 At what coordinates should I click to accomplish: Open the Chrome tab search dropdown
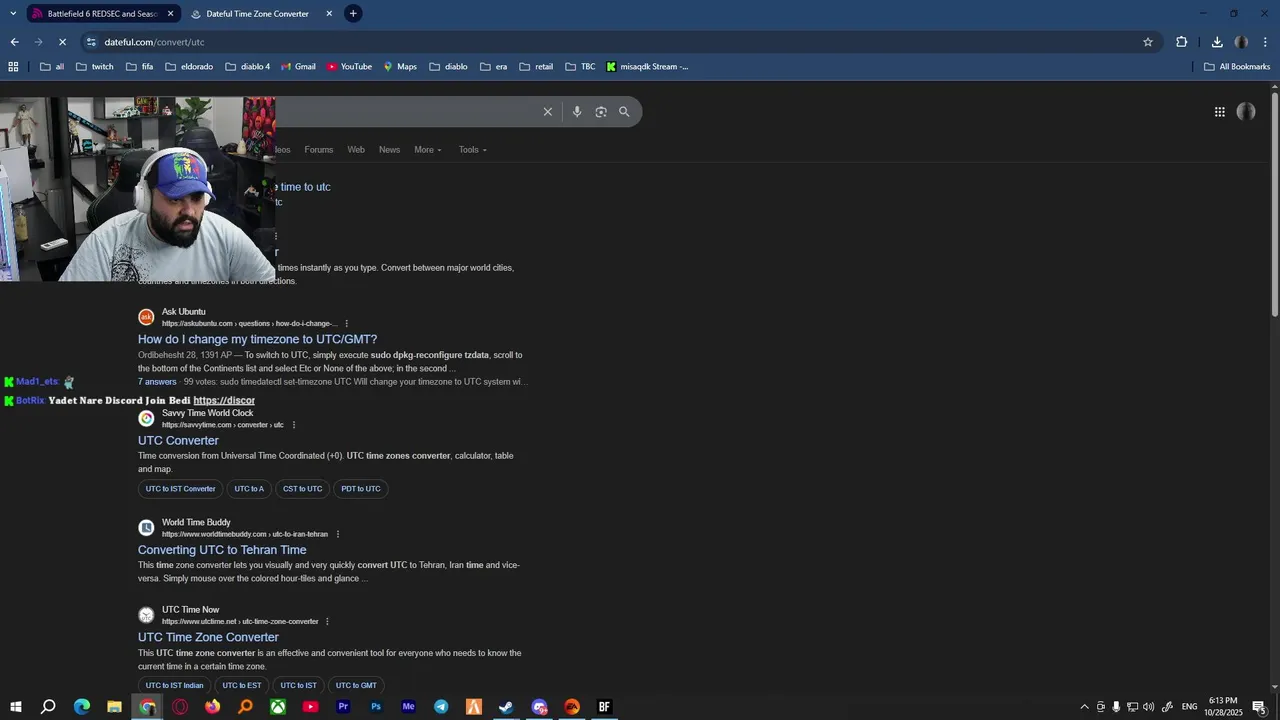13,14
